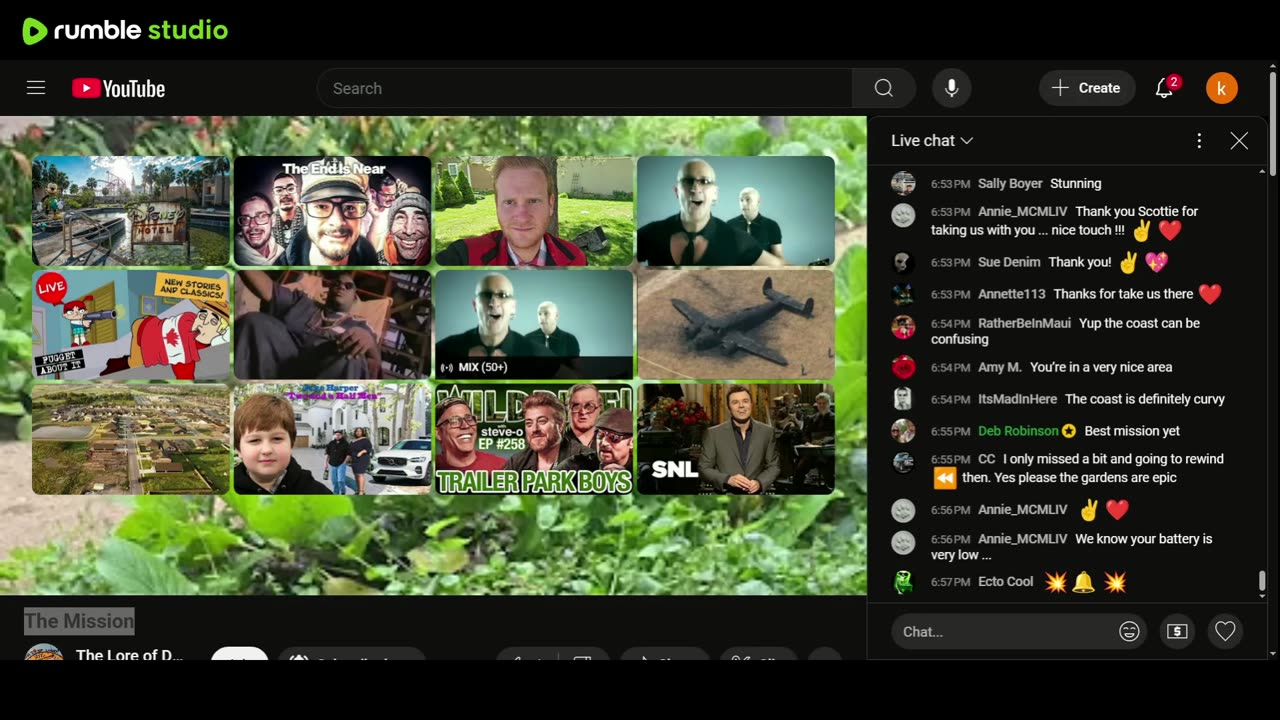Click username "Sally Boyer" in chat
The image size is (1280, 720).
[1010, 184]
